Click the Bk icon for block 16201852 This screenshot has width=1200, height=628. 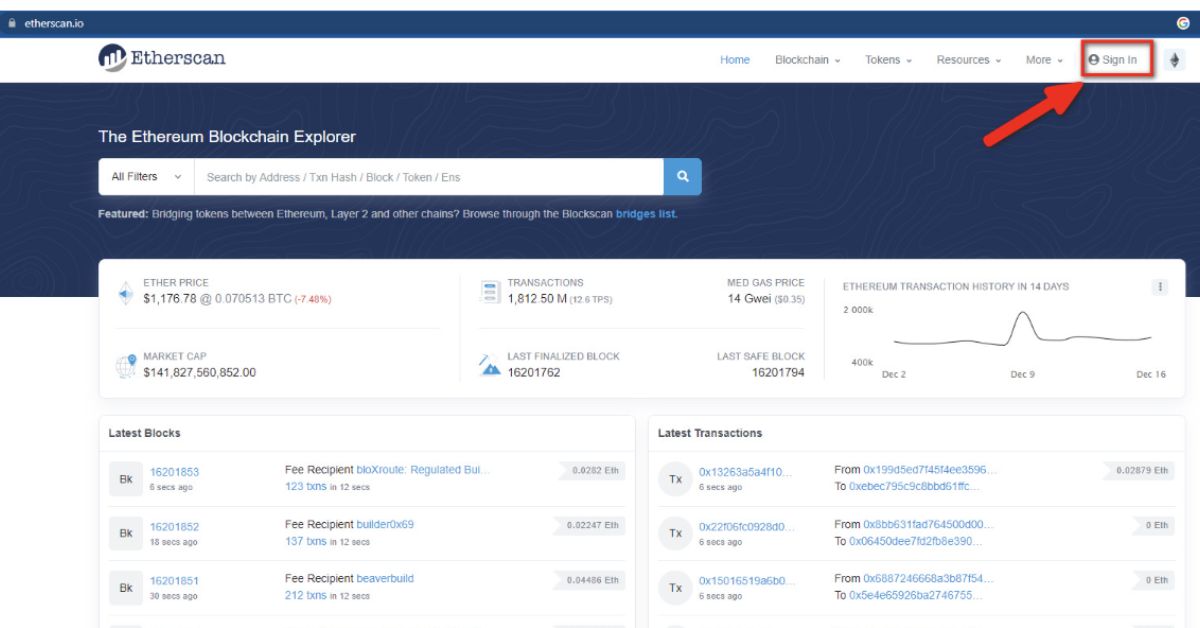pyautogui.click(x=126, y=534)
